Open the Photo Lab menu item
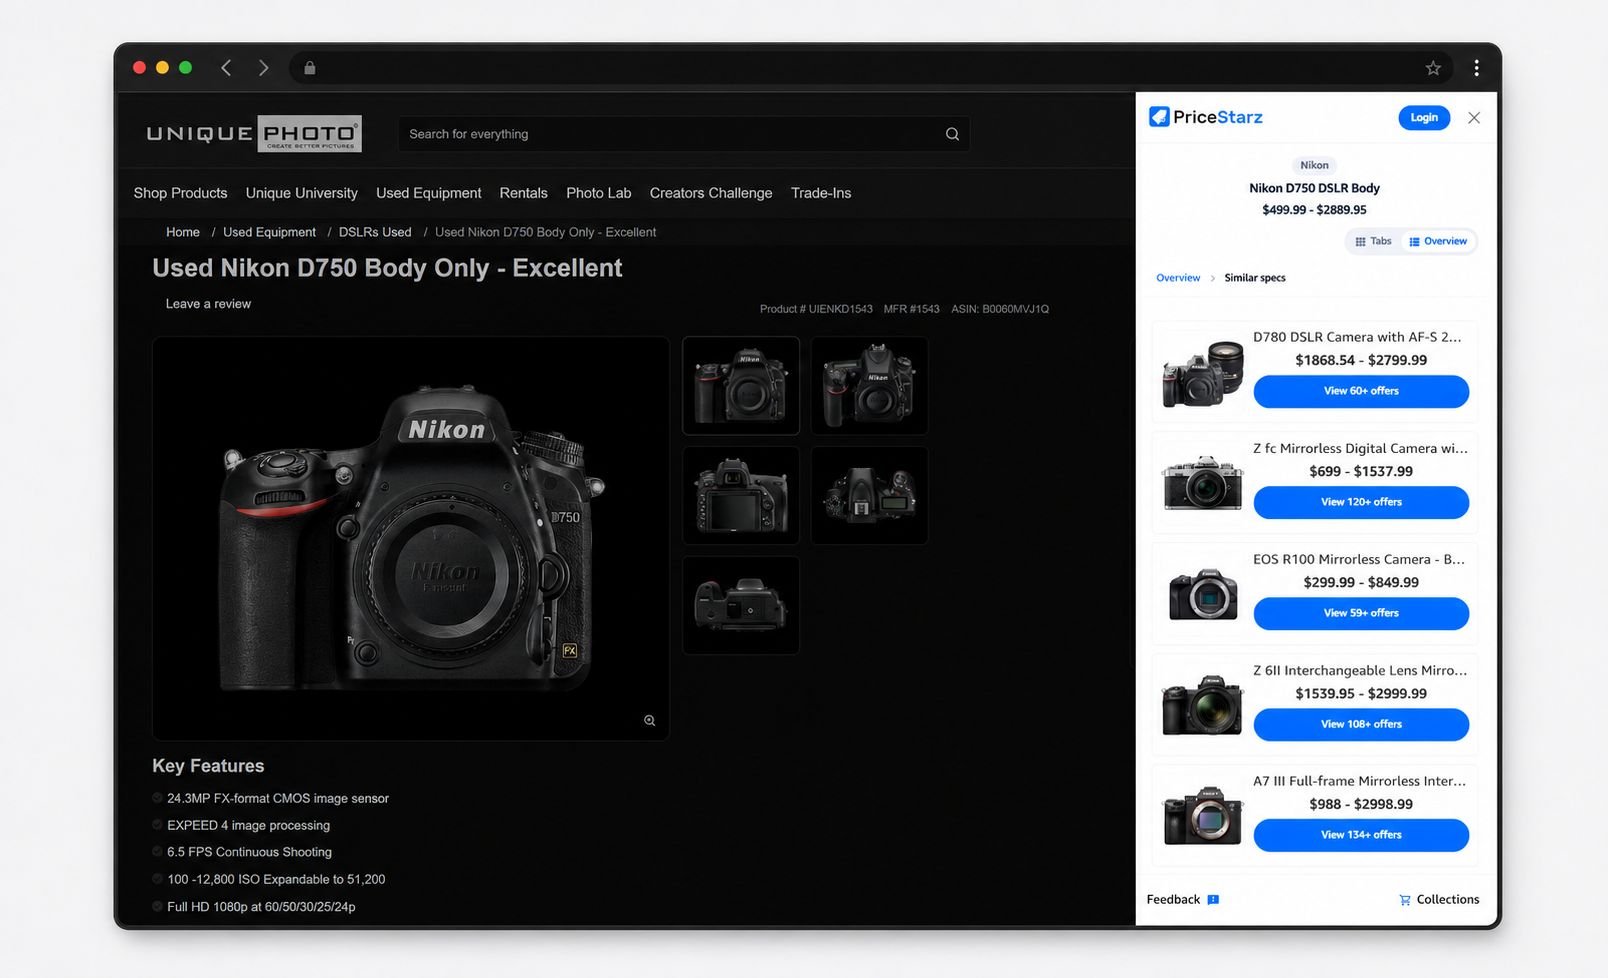This screenshot has height=978, width=1608. coord(599,193)
